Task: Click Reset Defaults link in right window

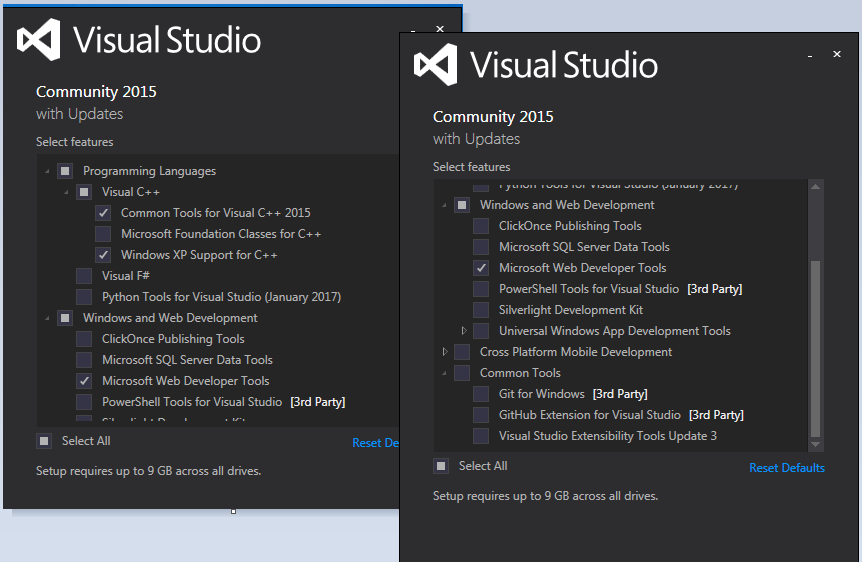Action: pyautogui.click(x=787, y=468)
